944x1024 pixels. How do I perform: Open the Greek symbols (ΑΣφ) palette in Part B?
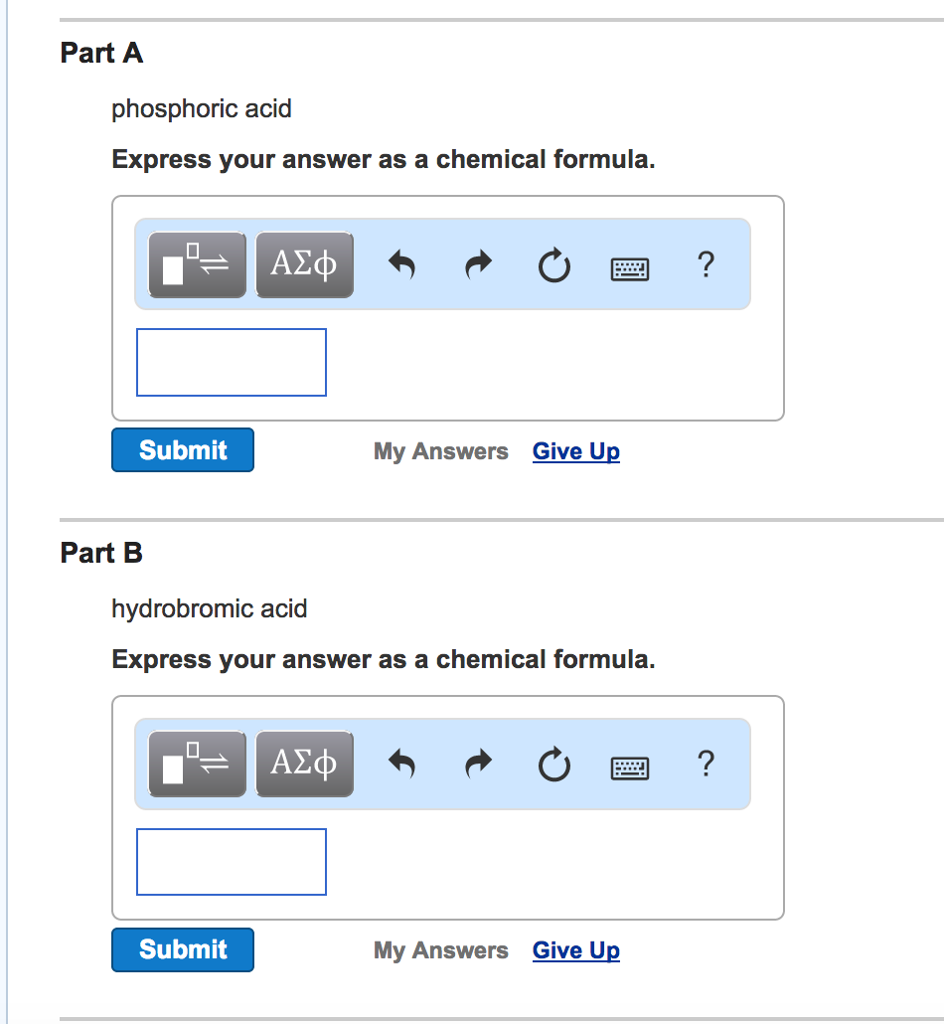pyautogui.click(x=304, y=763)
